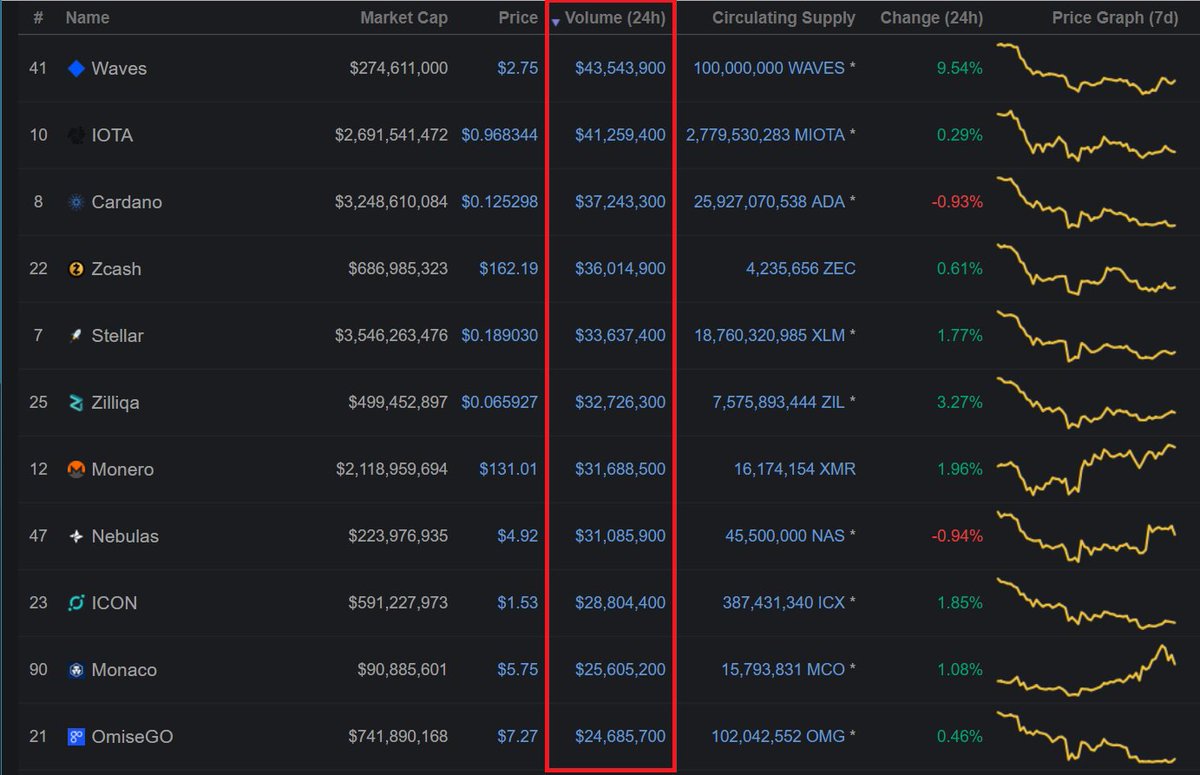Open the Monero 7d price graph

[1087, 470]
